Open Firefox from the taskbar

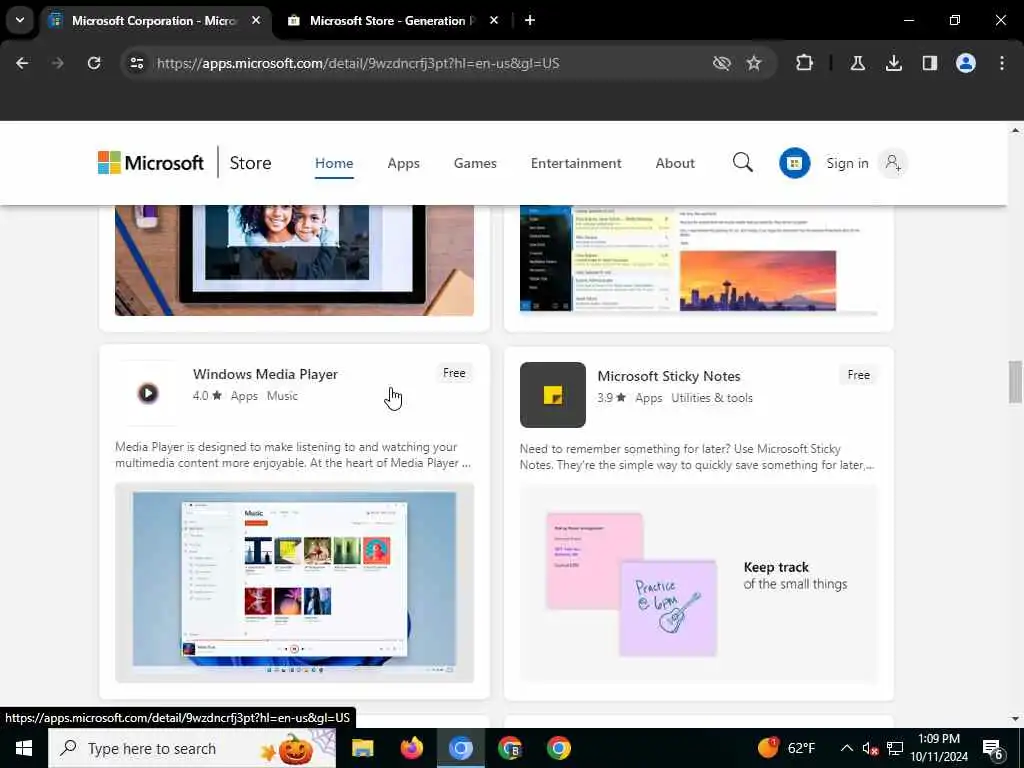pyautogui.click(x=411, y=748)
